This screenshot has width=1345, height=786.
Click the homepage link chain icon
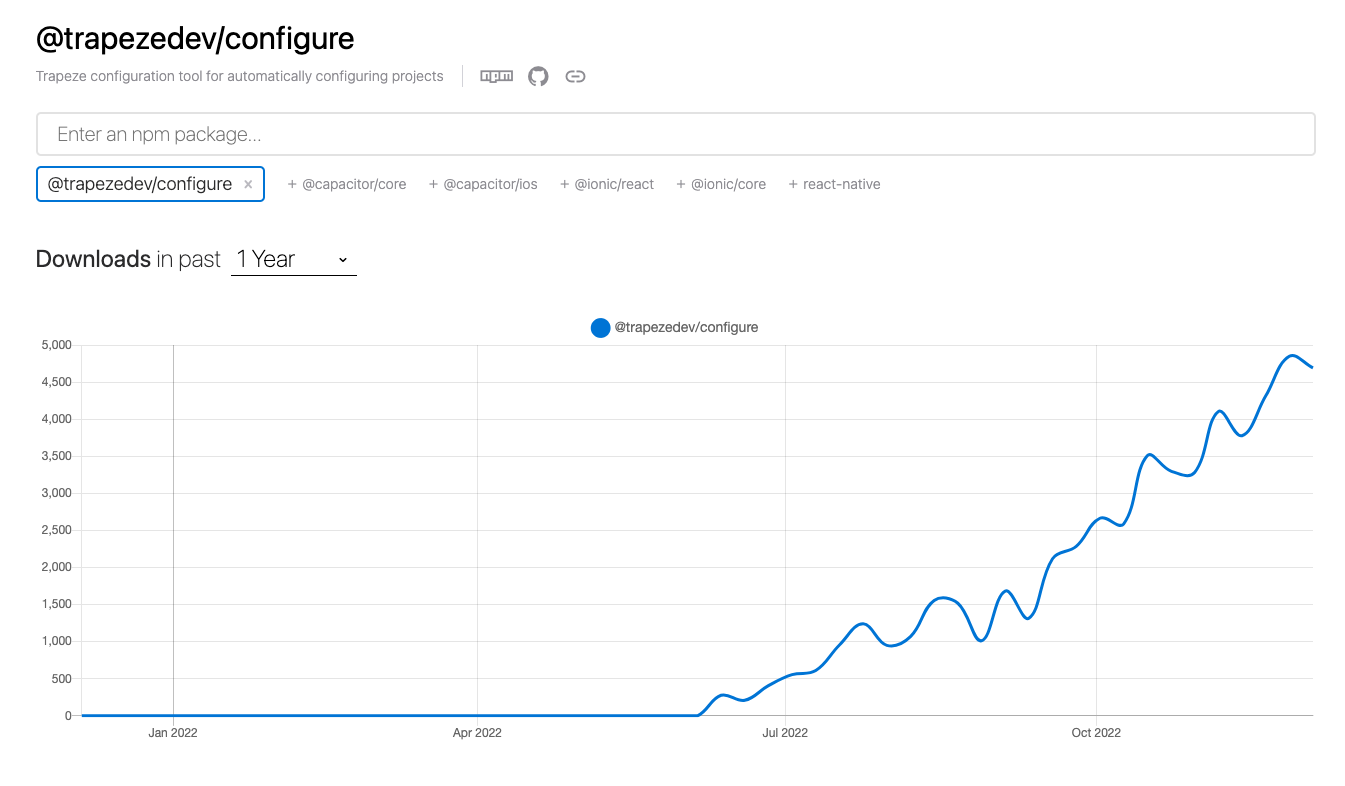click(x=575, y=76)
